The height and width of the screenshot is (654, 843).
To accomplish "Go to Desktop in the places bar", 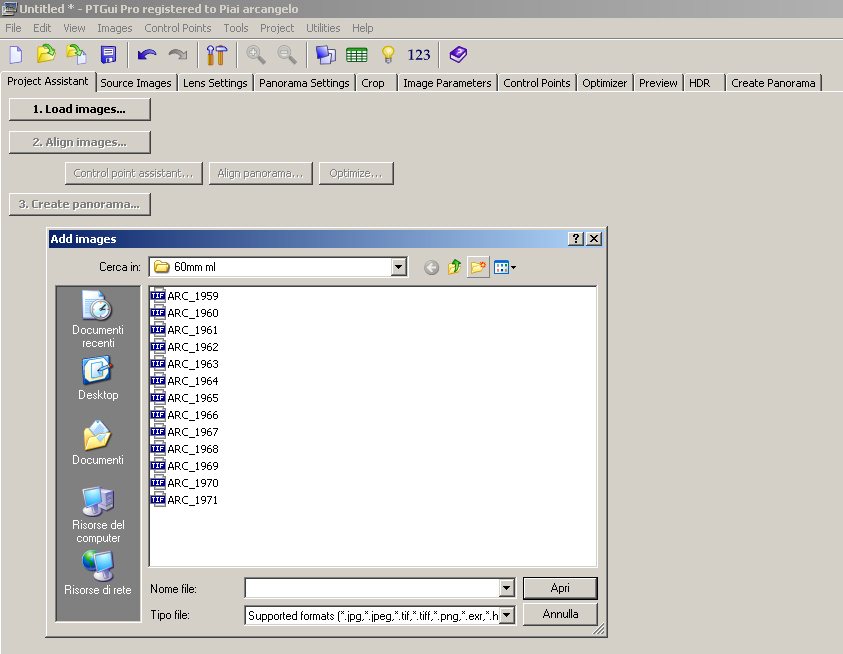I will [x=98, y=379].
